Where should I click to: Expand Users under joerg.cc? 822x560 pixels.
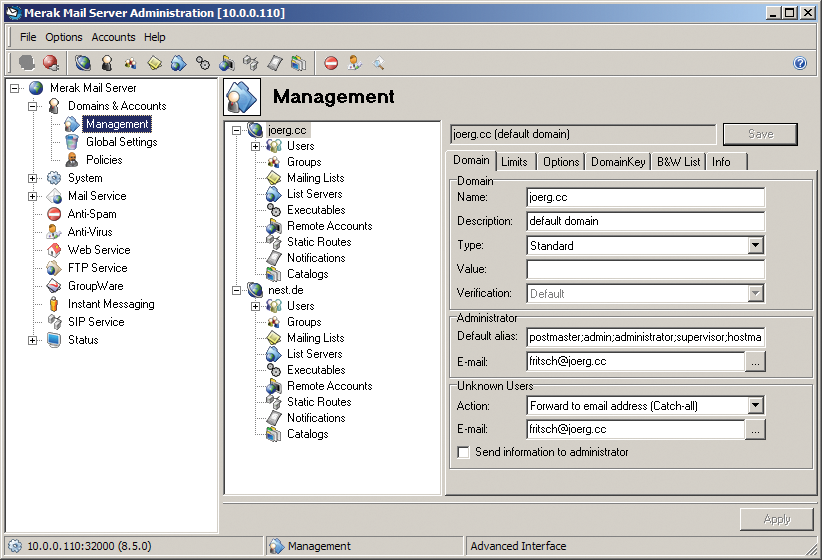(255, 146)
